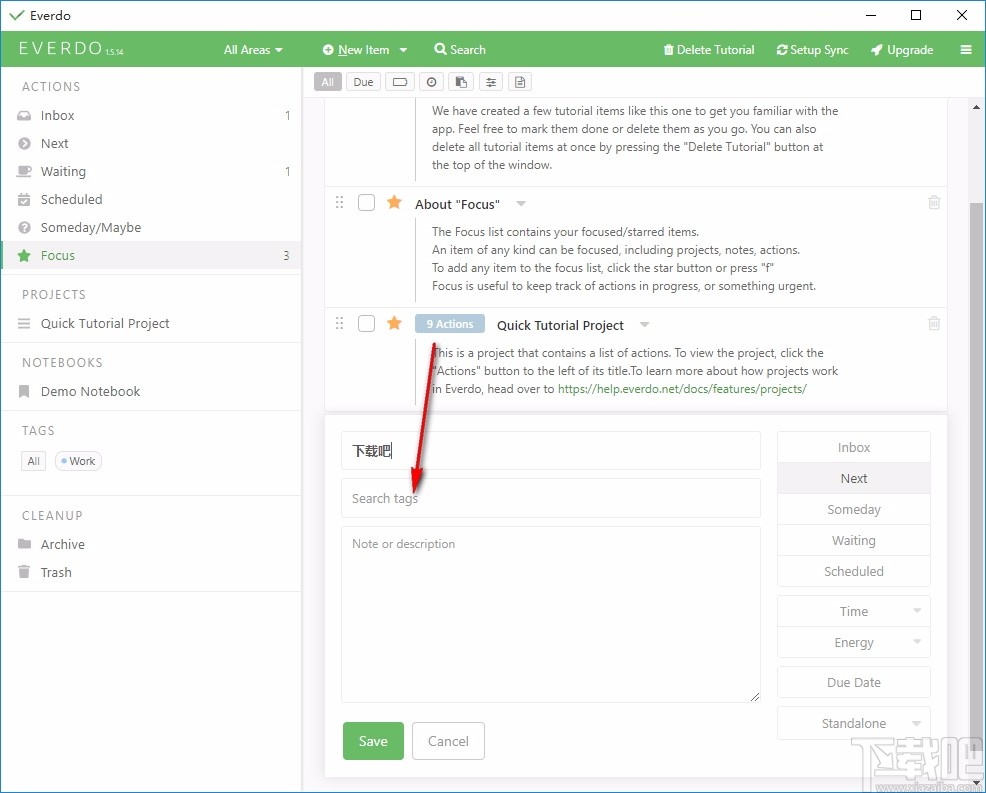Expand Quick Tutorial Project item menu arrow
The height and width of the screenshot is (793, 986).
coord(645,324)
